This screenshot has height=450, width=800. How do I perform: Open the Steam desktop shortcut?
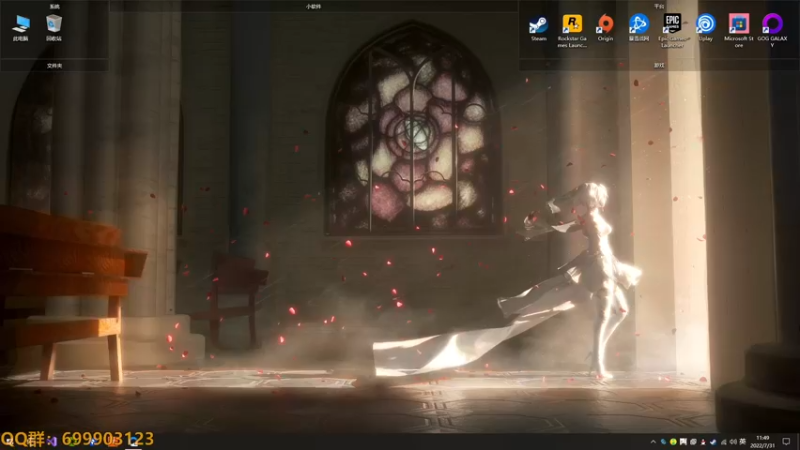[x=539, y=29]
